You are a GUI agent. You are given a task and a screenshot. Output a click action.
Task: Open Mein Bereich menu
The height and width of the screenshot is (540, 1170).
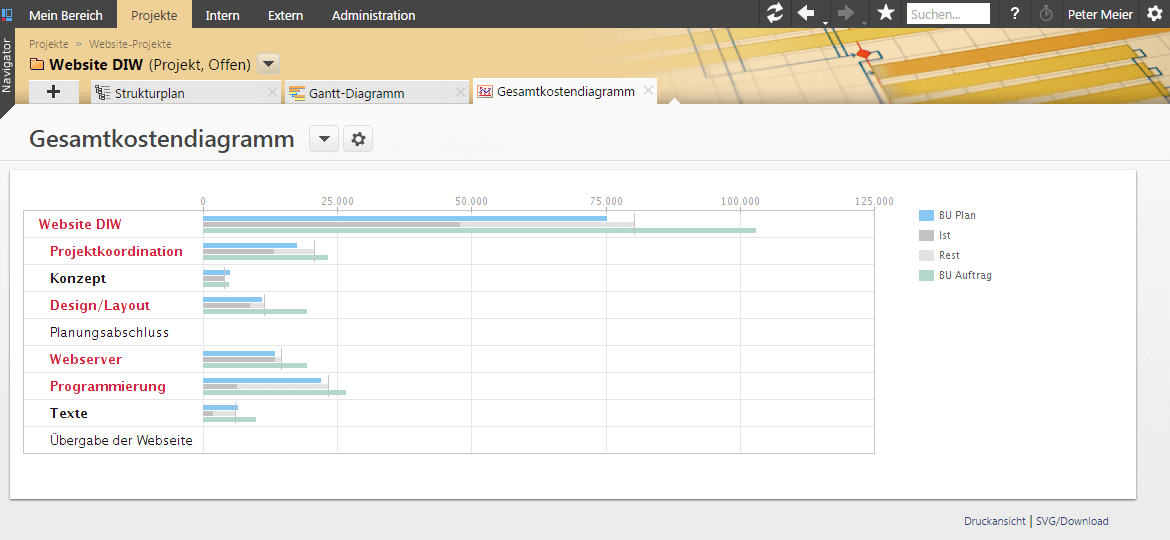click(66, 14)
